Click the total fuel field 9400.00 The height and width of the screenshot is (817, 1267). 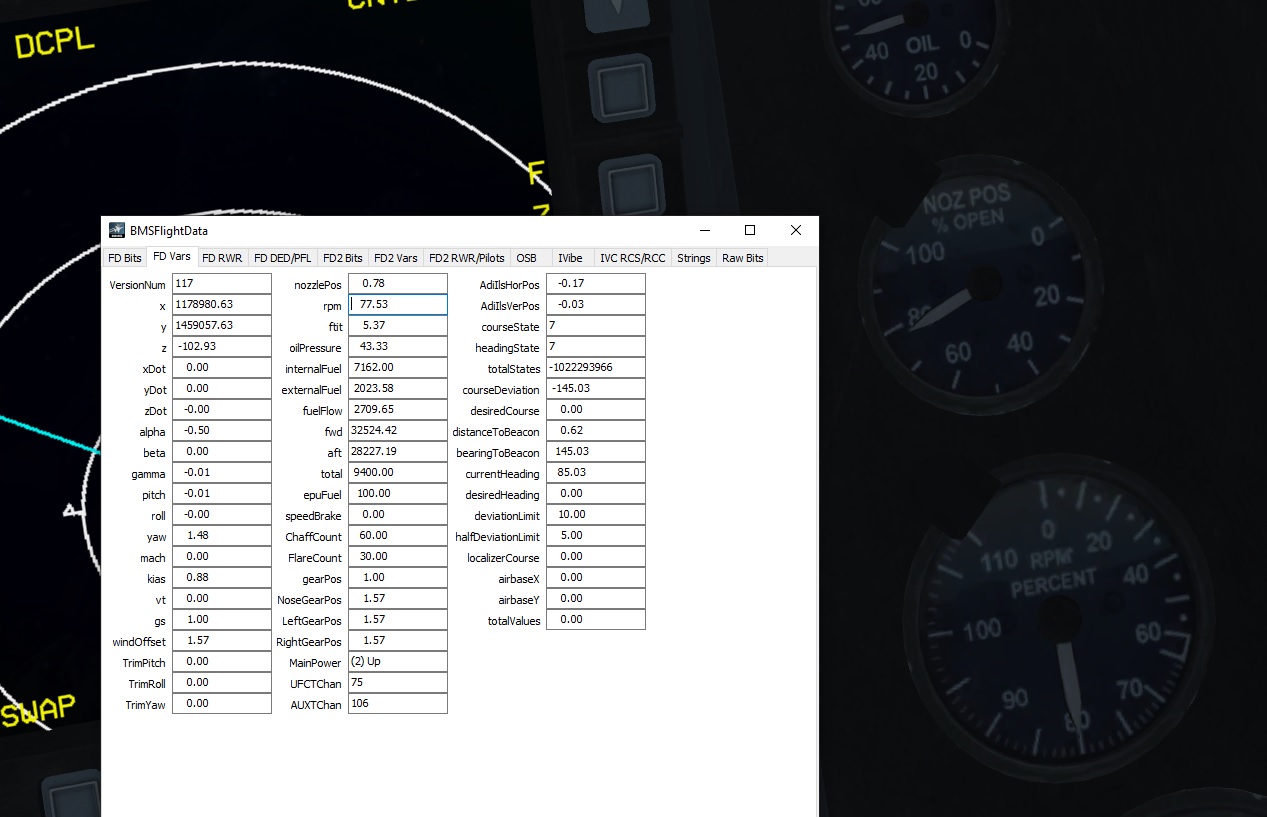398,473
